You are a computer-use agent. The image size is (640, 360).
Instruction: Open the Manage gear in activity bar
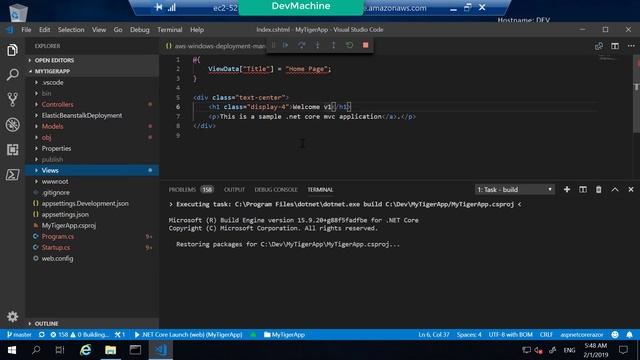(12, 316)
